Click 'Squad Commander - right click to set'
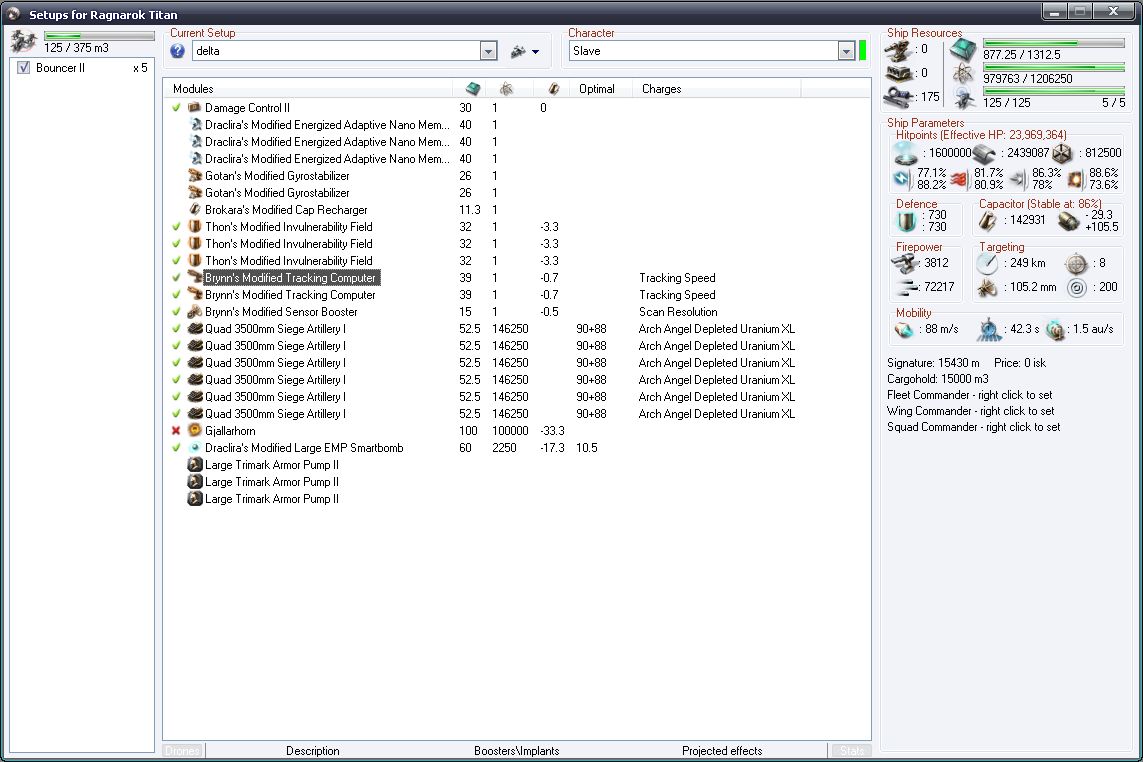Viewport: 1143px width, 762px height. [974, 427]
